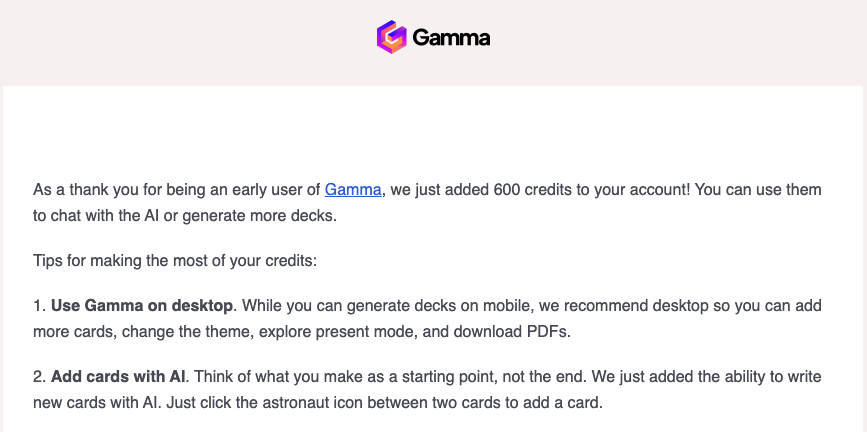Click the bold "Add cards with AI" heading
Image resolution: width=867 pixels, height=432 pixels.
click(x=119, y=377)
